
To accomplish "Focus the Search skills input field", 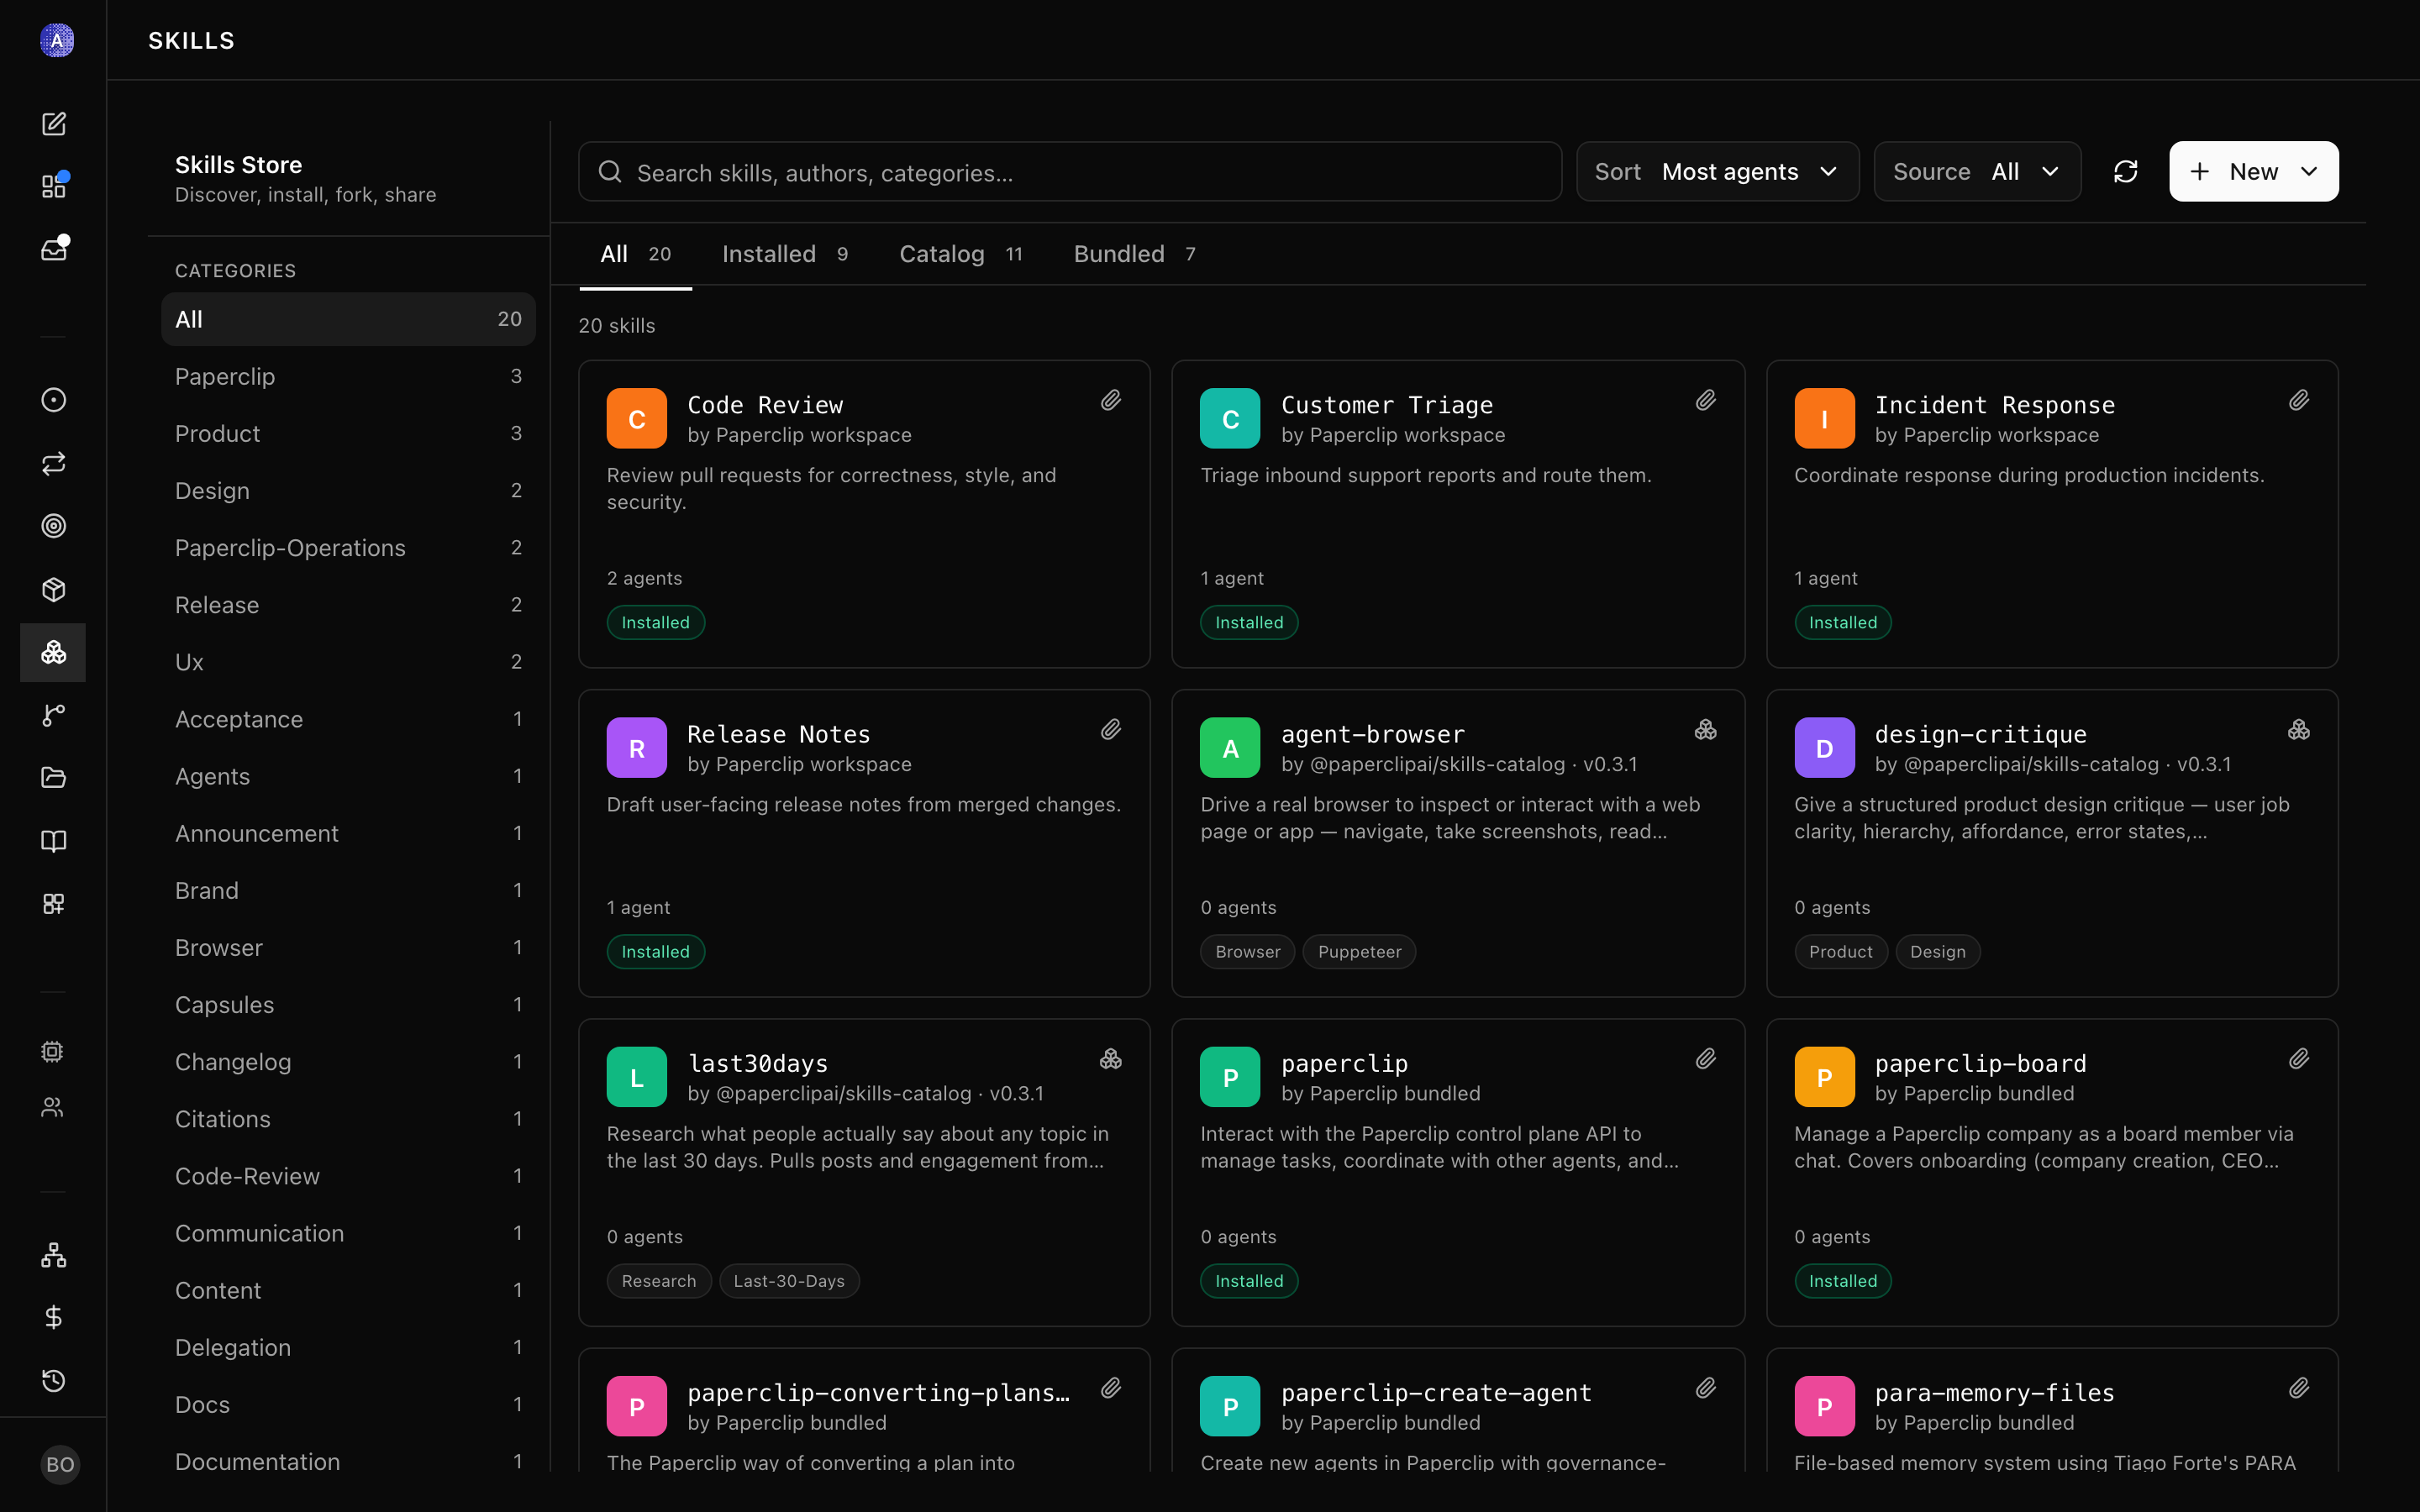I will (x=1070, y=172).
